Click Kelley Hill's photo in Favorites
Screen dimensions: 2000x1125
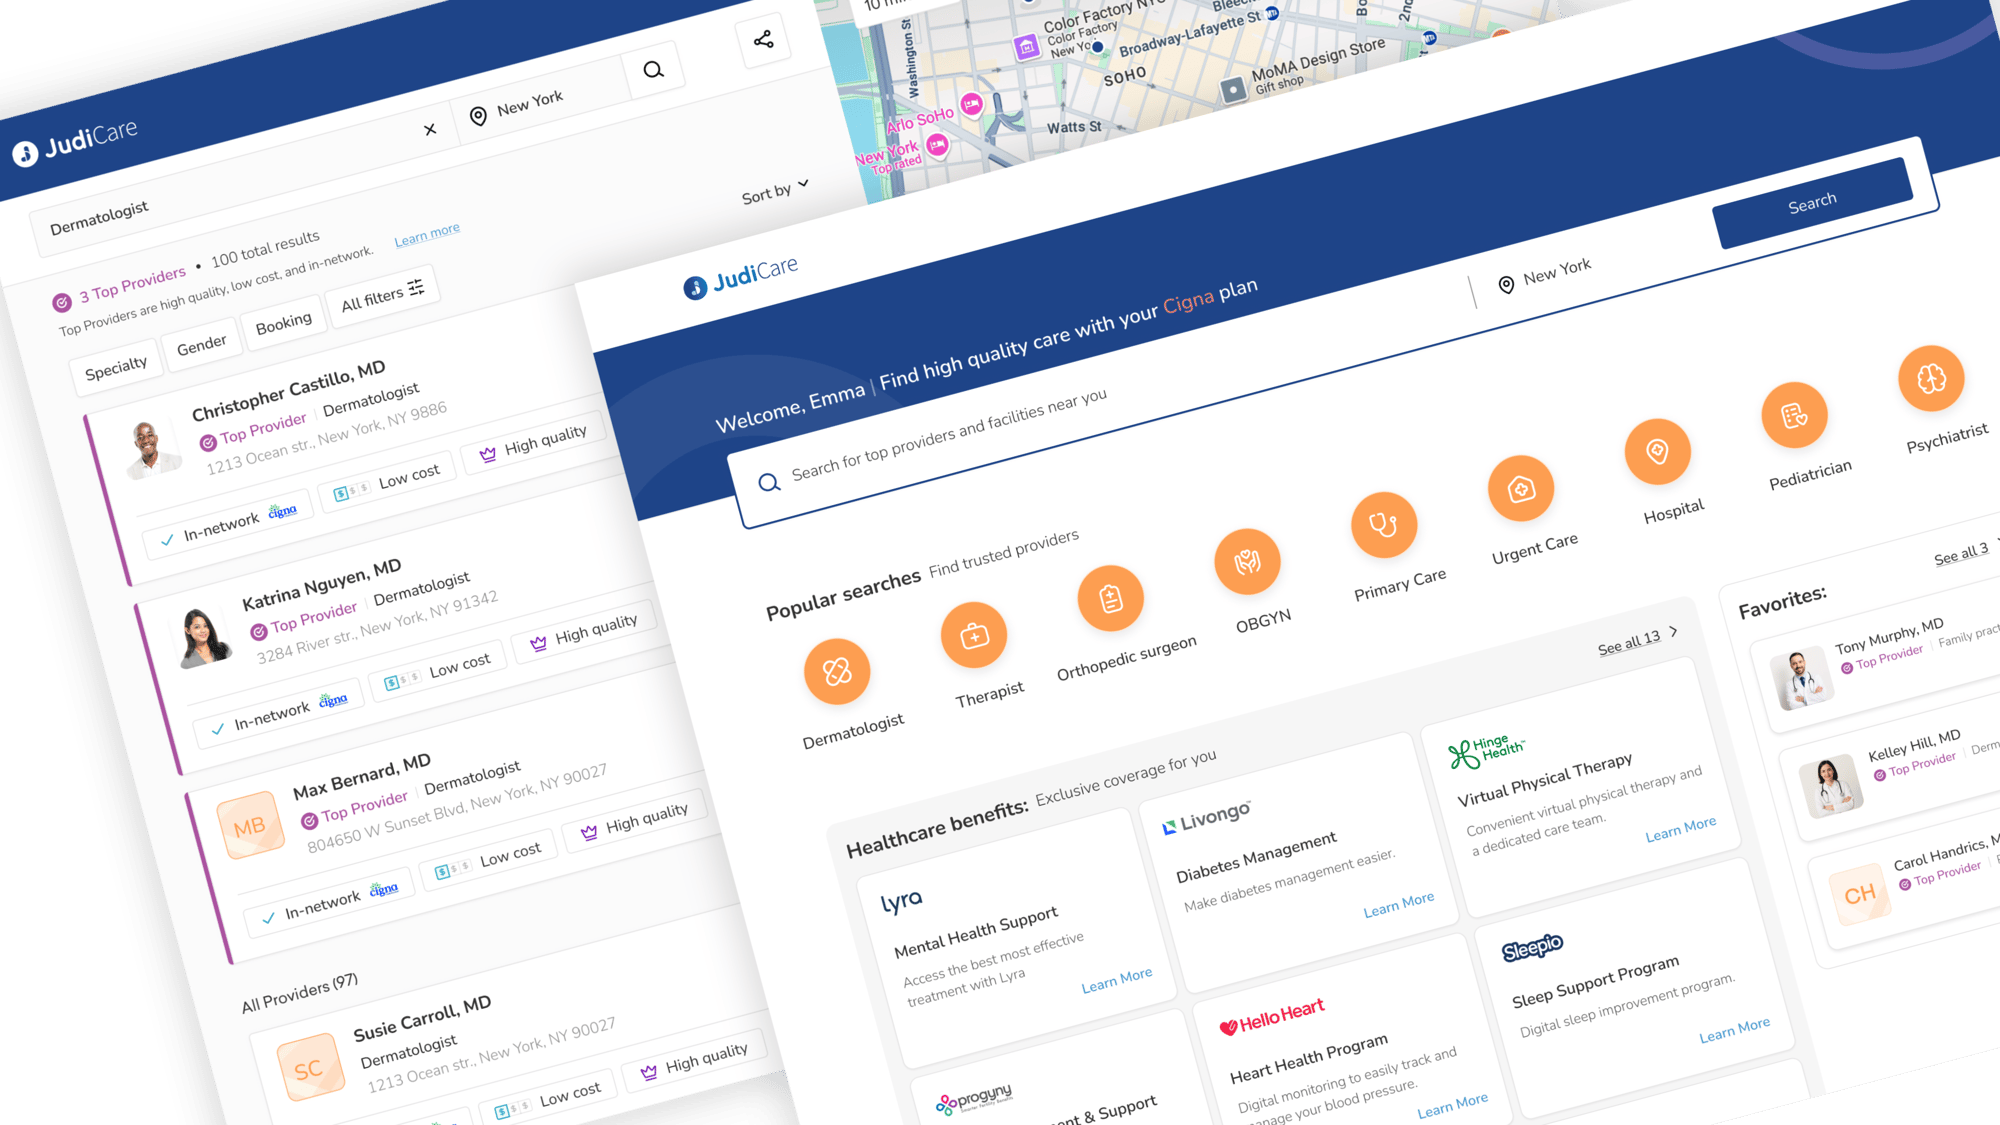pos(1829,786)
